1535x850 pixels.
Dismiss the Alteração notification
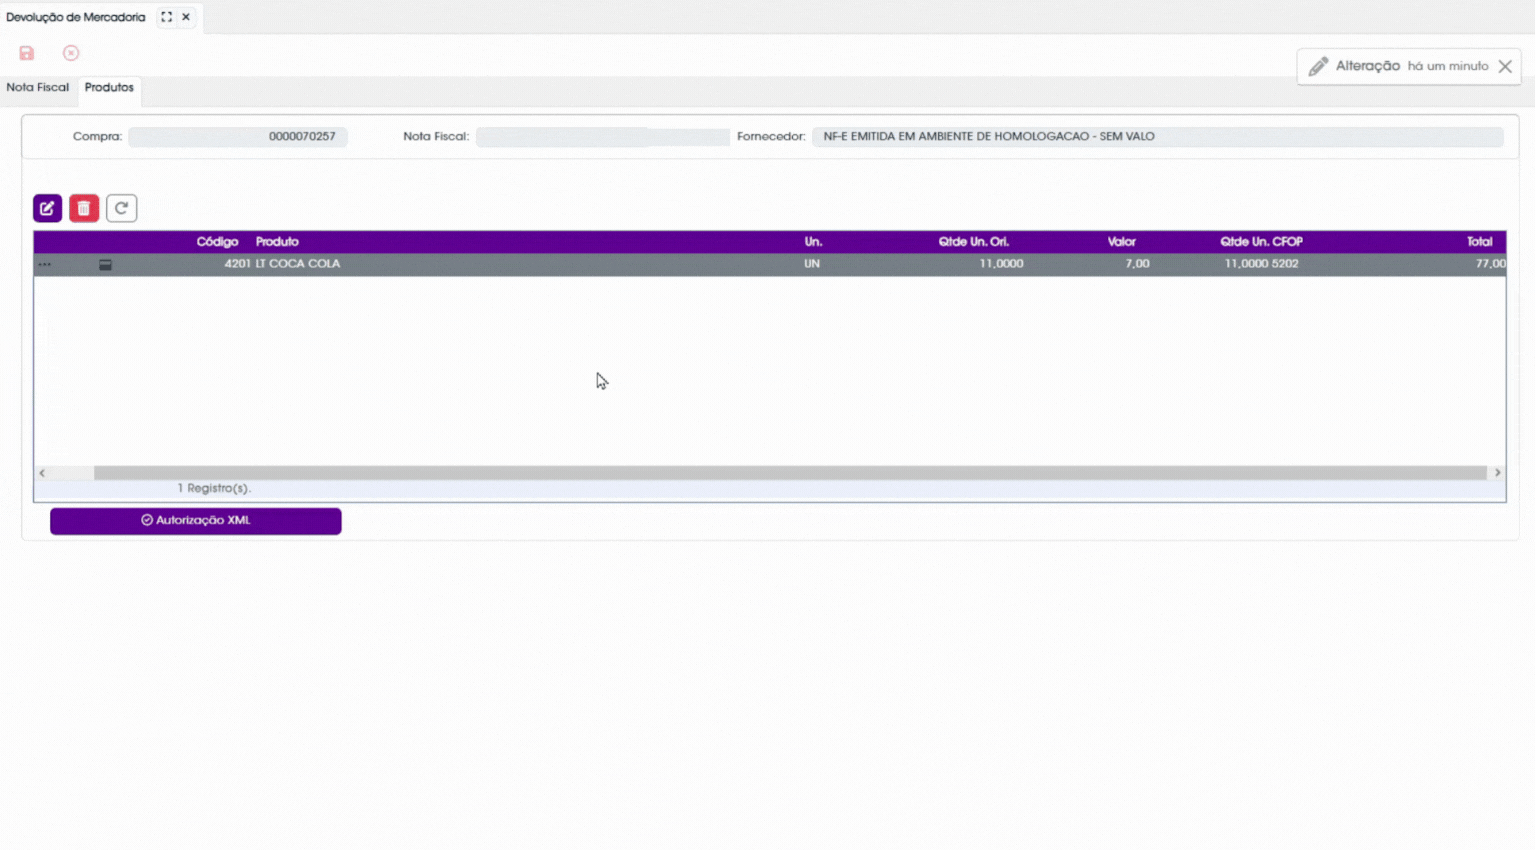point(1505,66)
